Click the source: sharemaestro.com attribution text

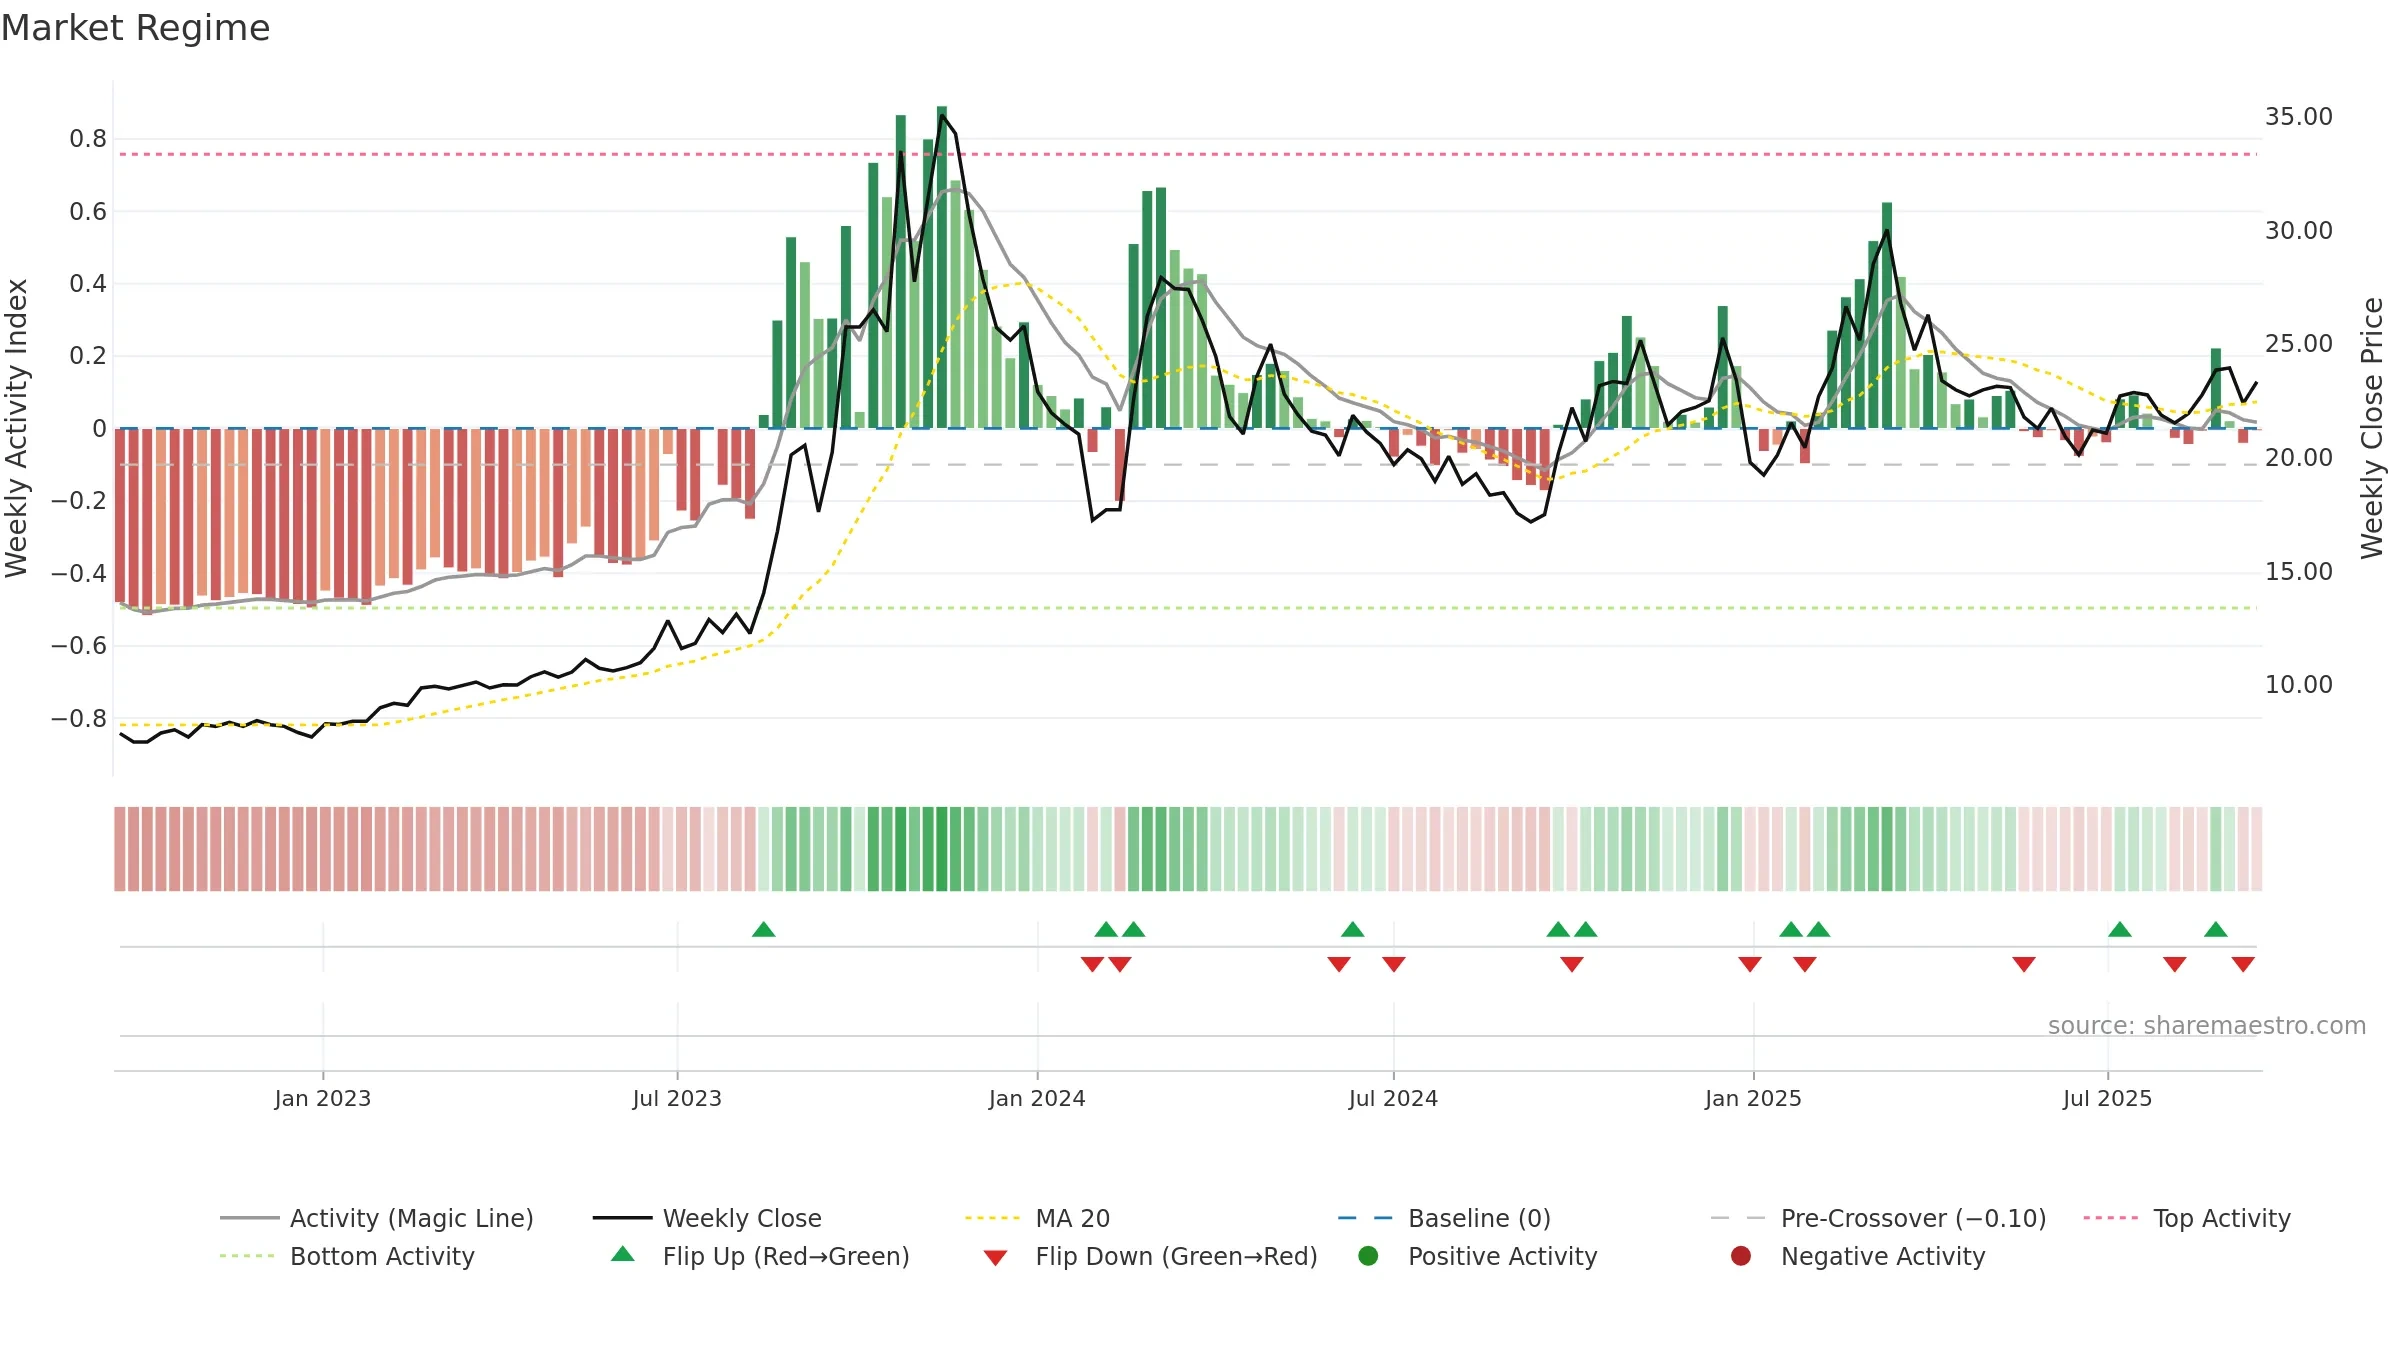point(2207,1025)
